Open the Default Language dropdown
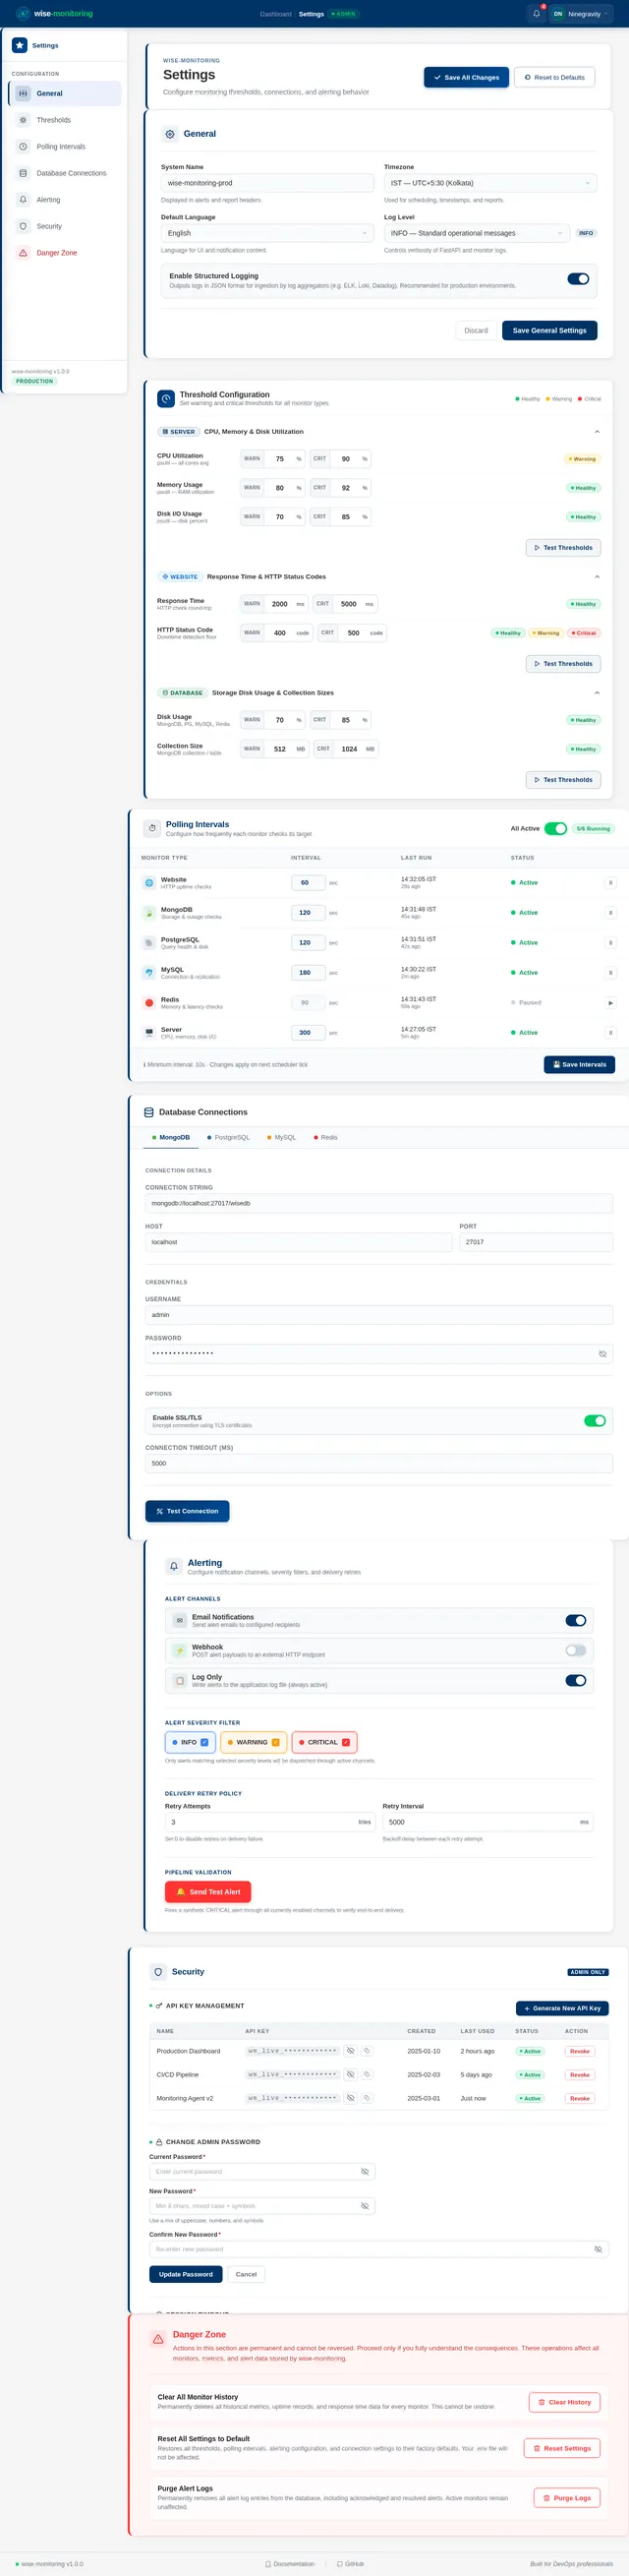This screenshot has width=629, height=2576. tap(267, 233)
